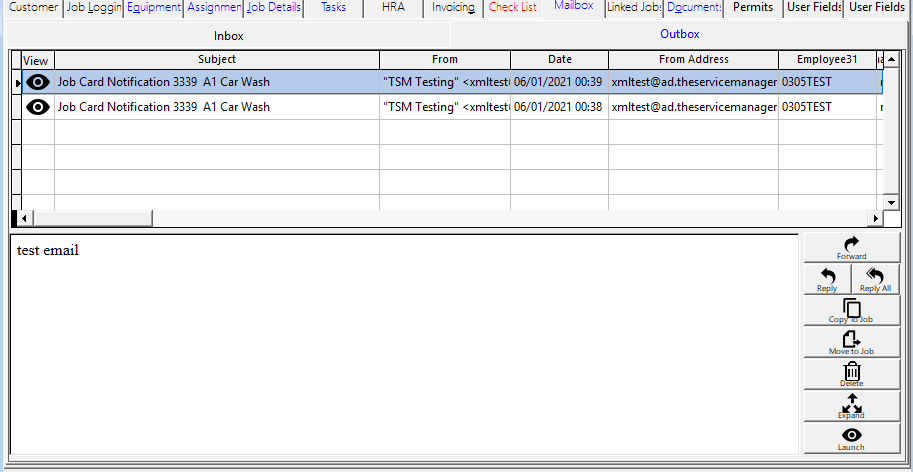Image resolution: width=913 pixels, height=472 pixels.
Task: Delete the email using trash icon
Action: 851,374
